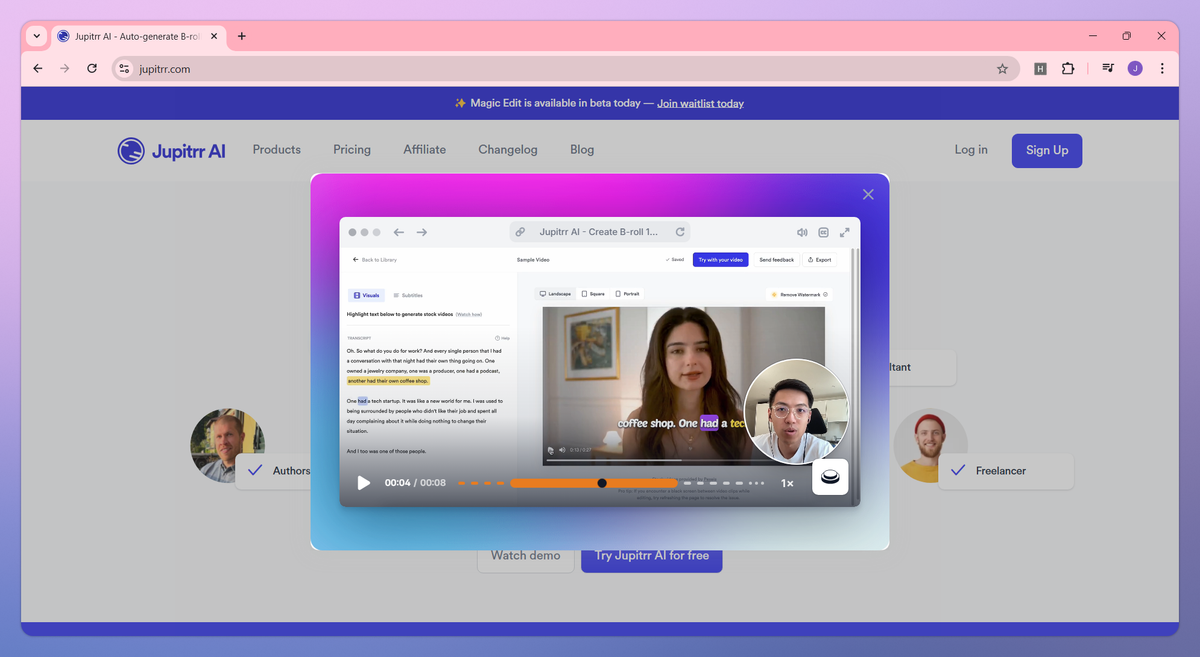This screenshot has width=1200, height=657.
Task: Click back arrow in demo player header
Action: [398, 232]
